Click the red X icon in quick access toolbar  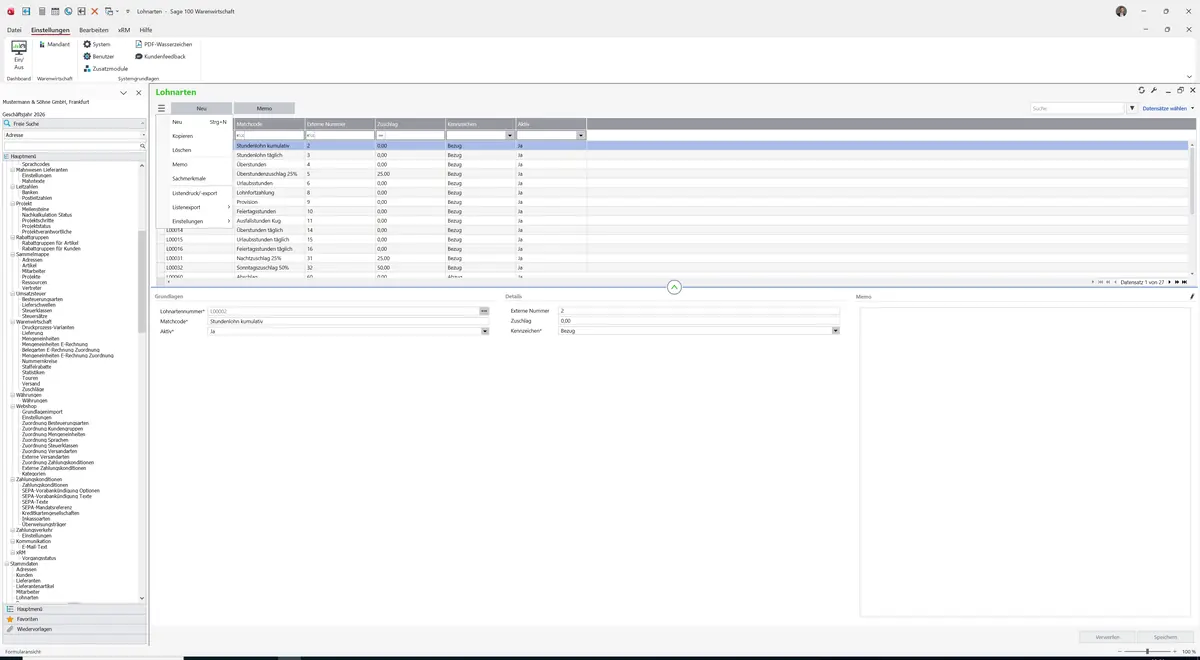[x=94, y=11]
